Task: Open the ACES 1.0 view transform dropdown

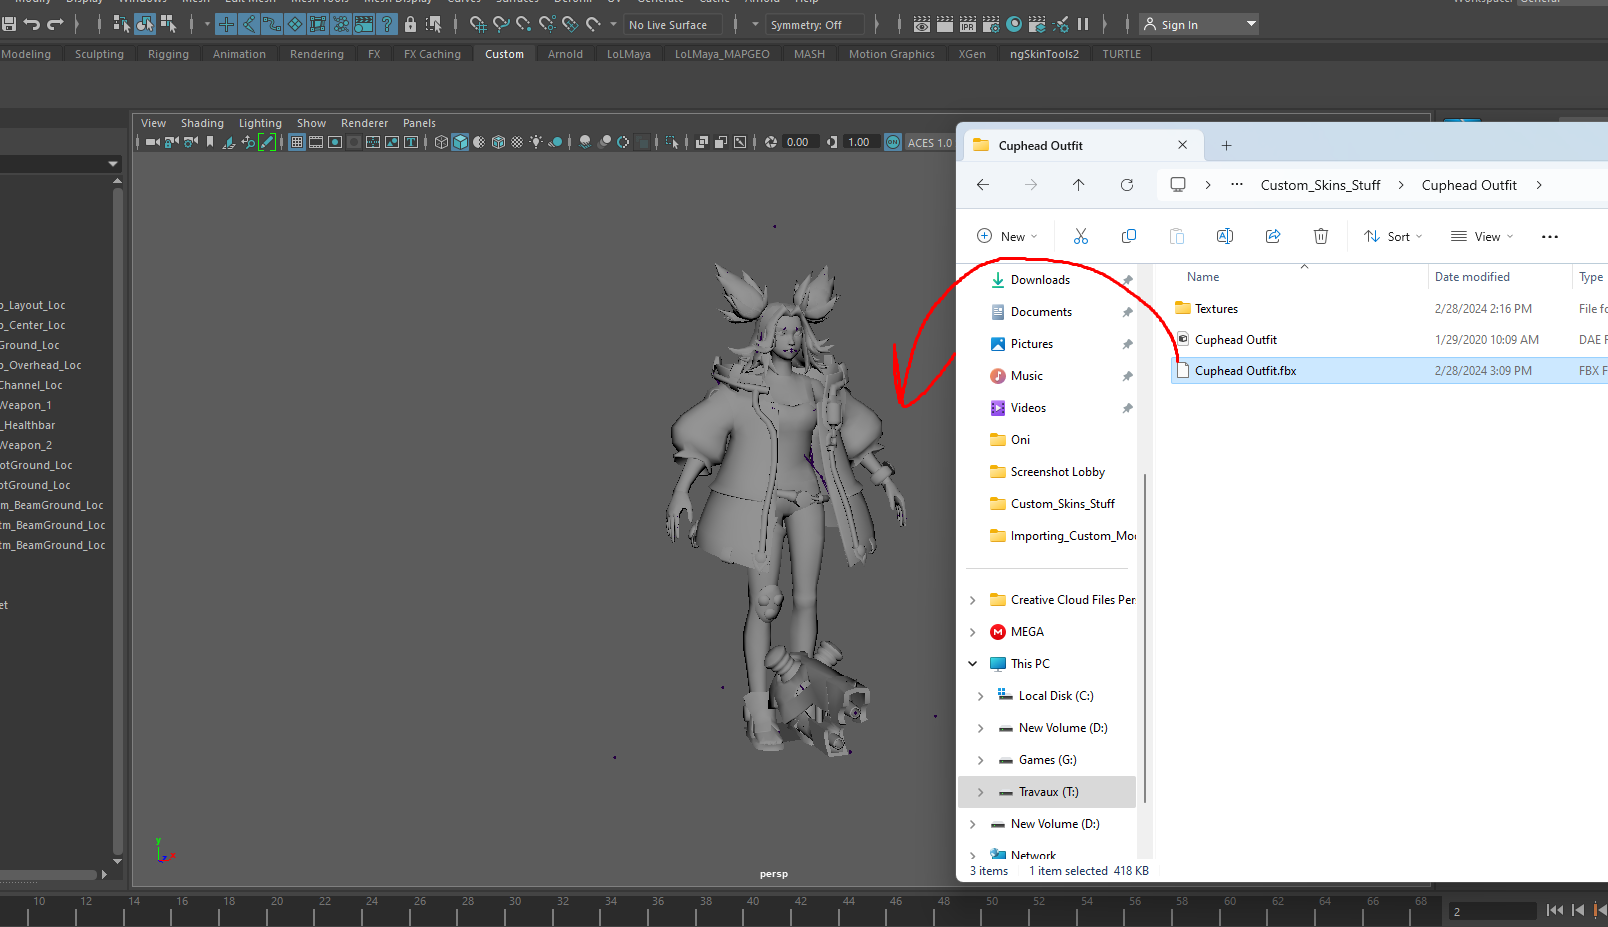Action: coord(929,142)
